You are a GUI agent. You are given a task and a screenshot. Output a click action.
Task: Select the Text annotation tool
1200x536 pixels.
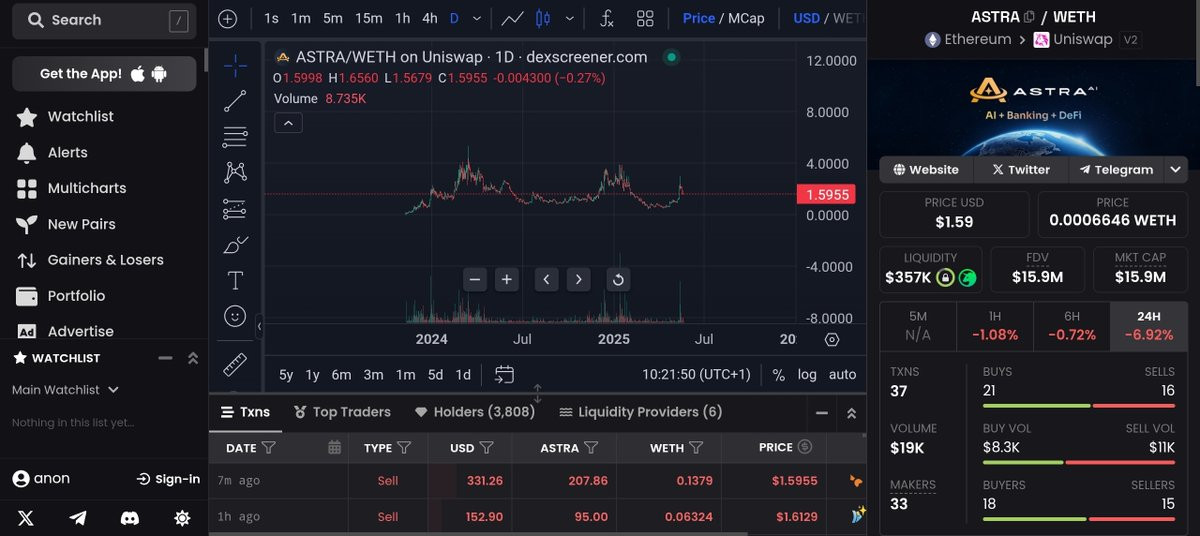coord(235,280)
